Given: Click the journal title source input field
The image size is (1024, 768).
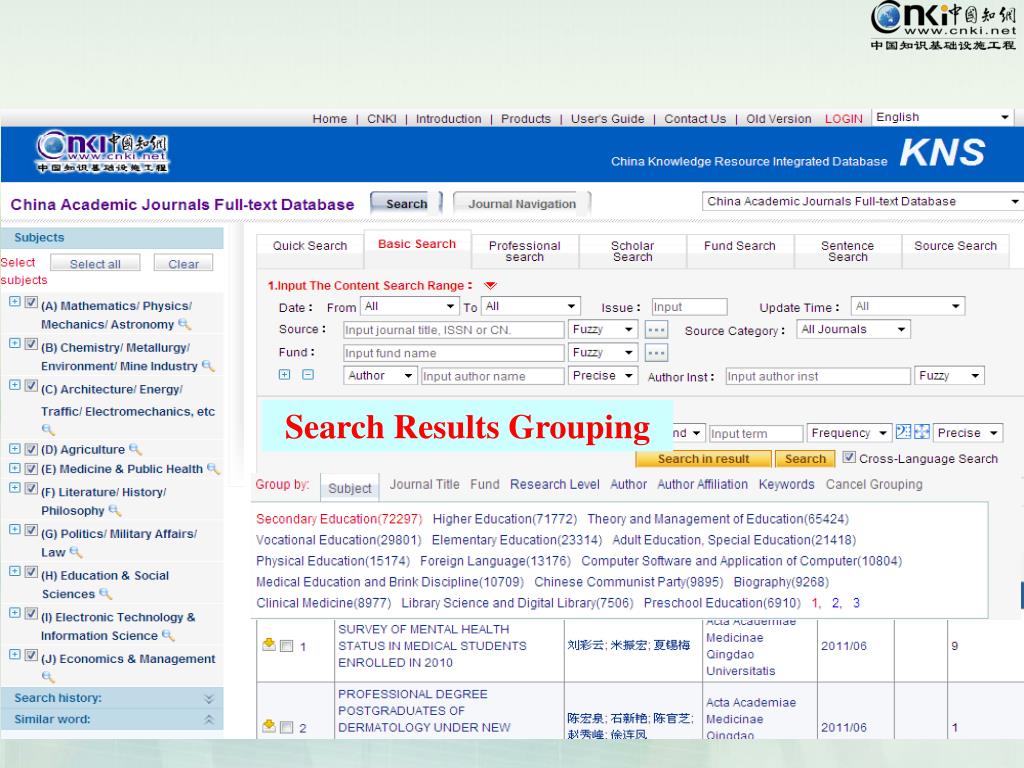Looking at the screenshot, I should 453,330.
